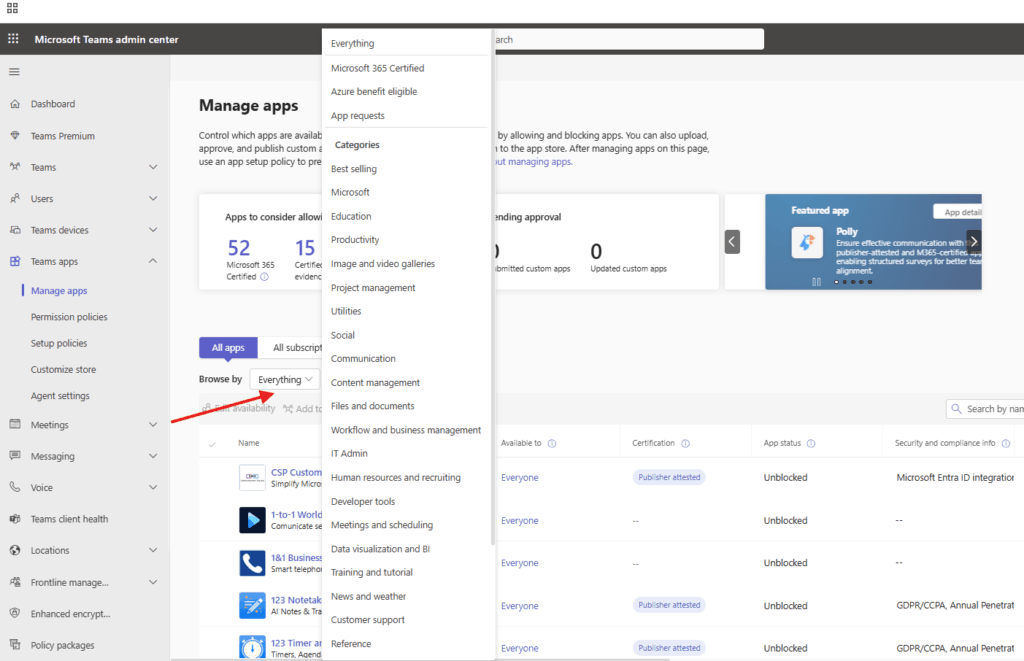Show next featured app with right arrow
This screenshot has width=1024, height=661.
[x=973, y=241]
